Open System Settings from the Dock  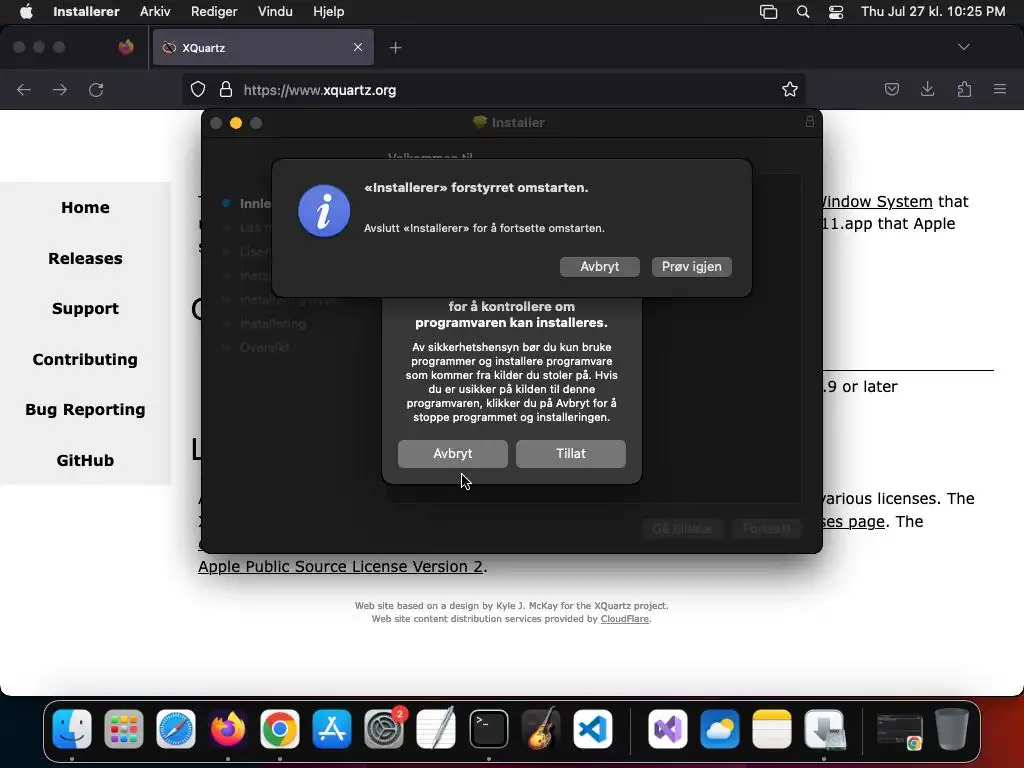[x=384, y=729]
